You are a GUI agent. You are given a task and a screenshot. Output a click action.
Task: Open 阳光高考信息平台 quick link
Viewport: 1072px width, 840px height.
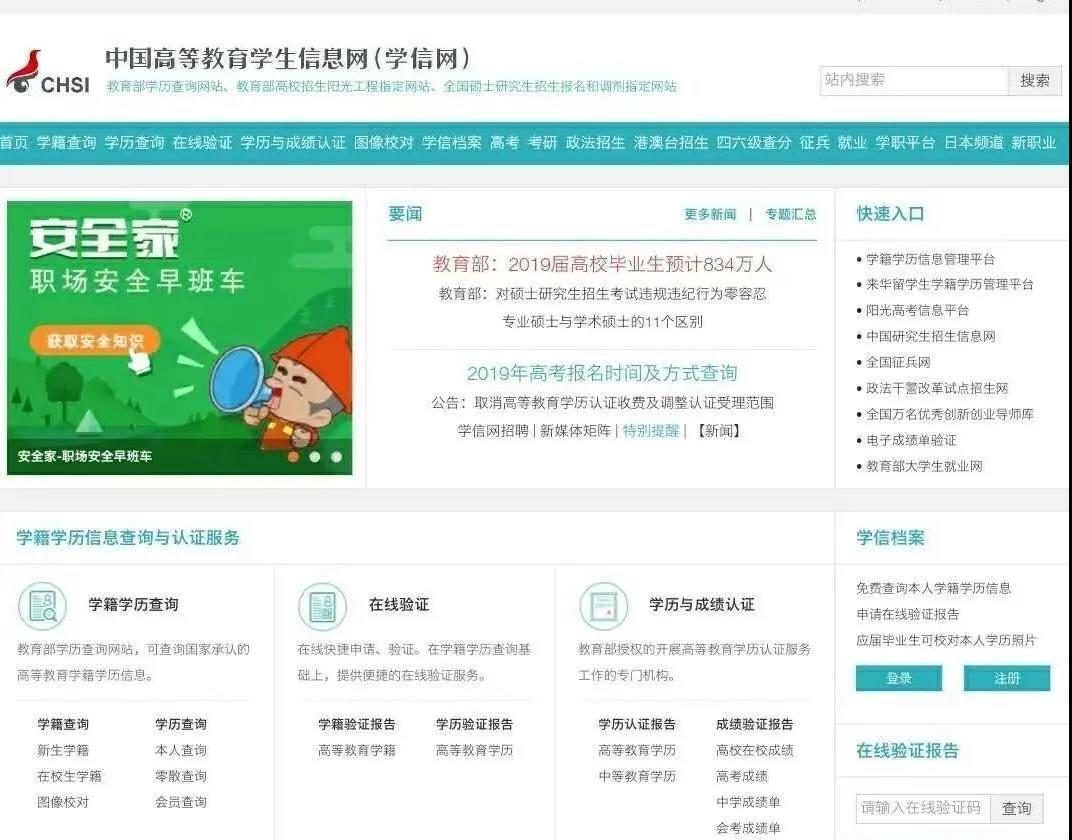coord(917,311)
